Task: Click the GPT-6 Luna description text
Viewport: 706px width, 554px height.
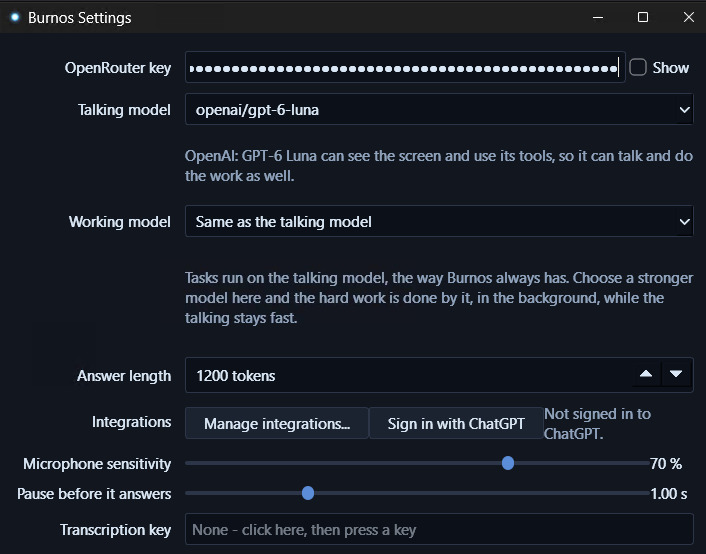Action: (x=439, y=166)
